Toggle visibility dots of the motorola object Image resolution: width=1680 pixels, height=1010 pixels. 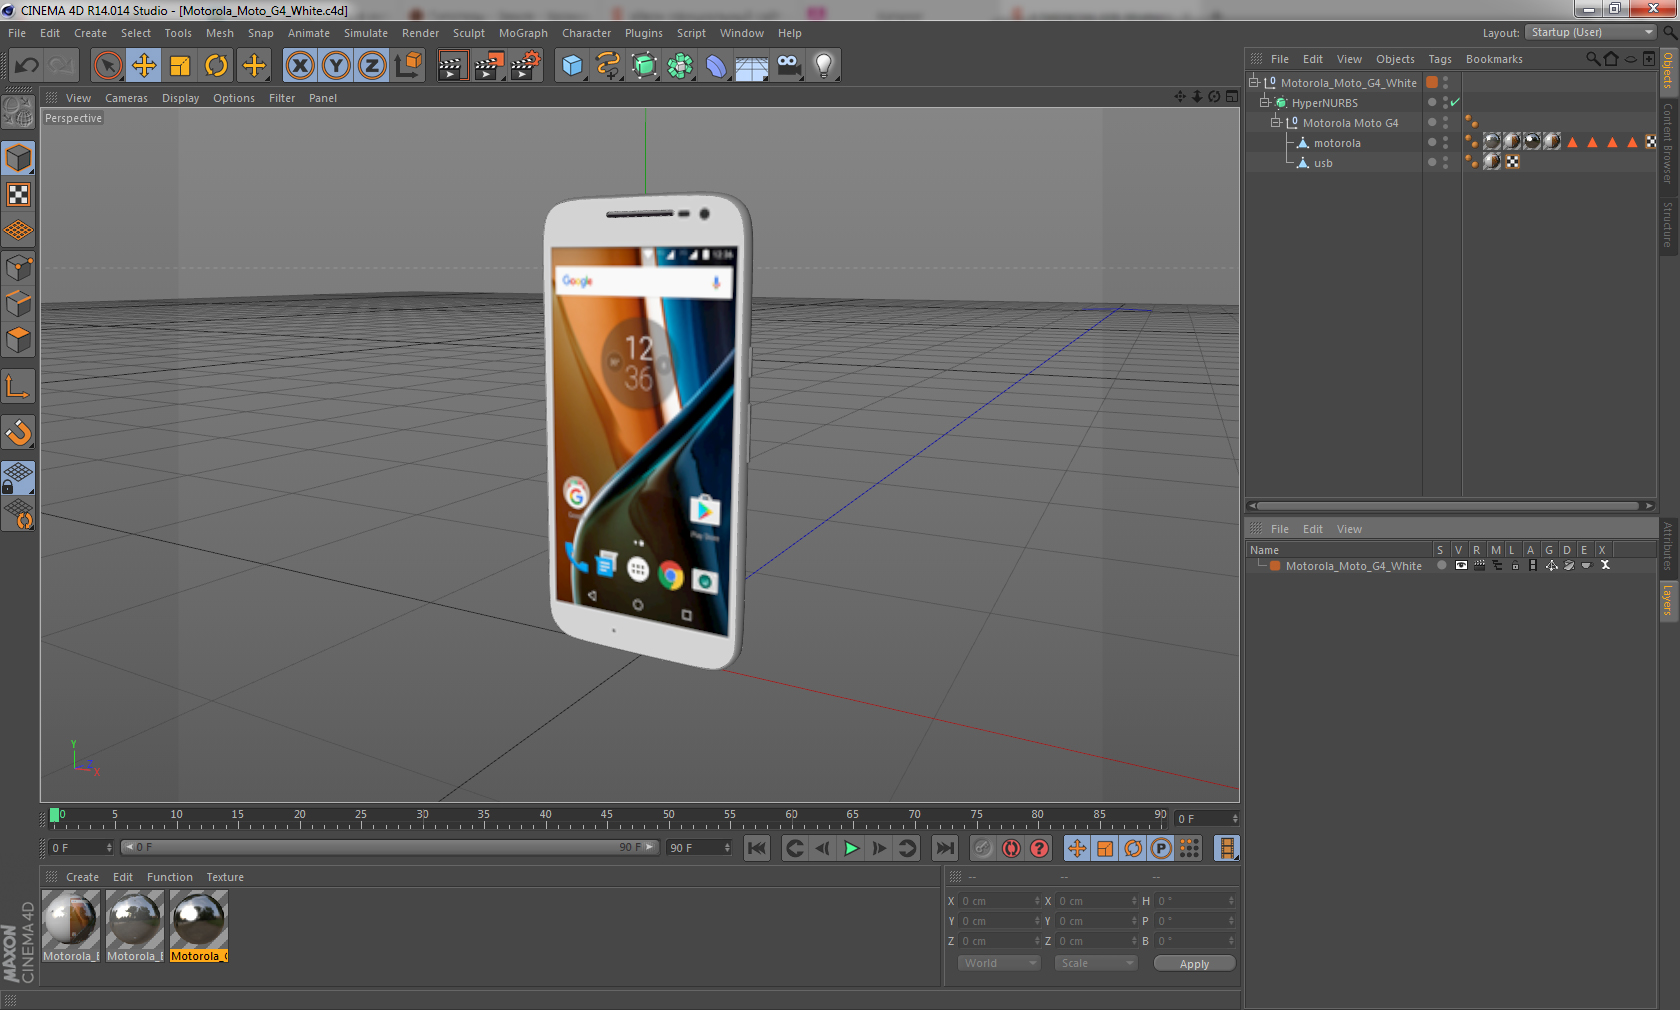pos(1445,142)
